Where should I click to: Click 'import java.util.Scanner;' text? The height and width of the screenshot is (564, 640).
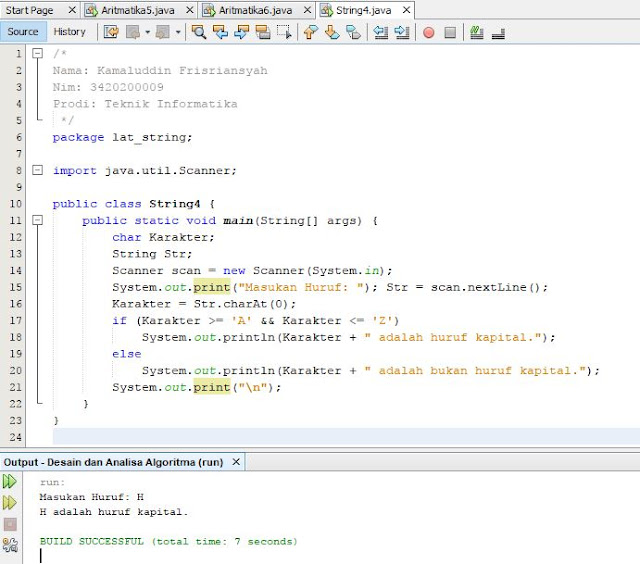click(144, 171)
